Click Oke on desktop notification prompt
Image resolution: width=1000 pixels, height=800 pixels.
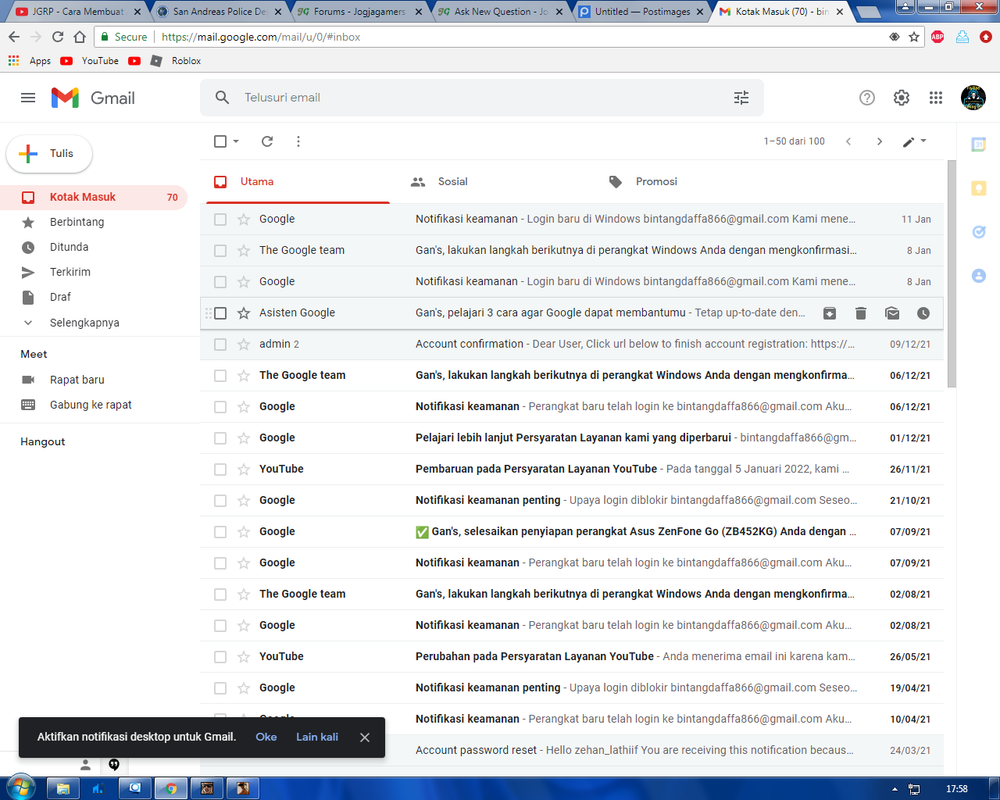pos(266,737)
